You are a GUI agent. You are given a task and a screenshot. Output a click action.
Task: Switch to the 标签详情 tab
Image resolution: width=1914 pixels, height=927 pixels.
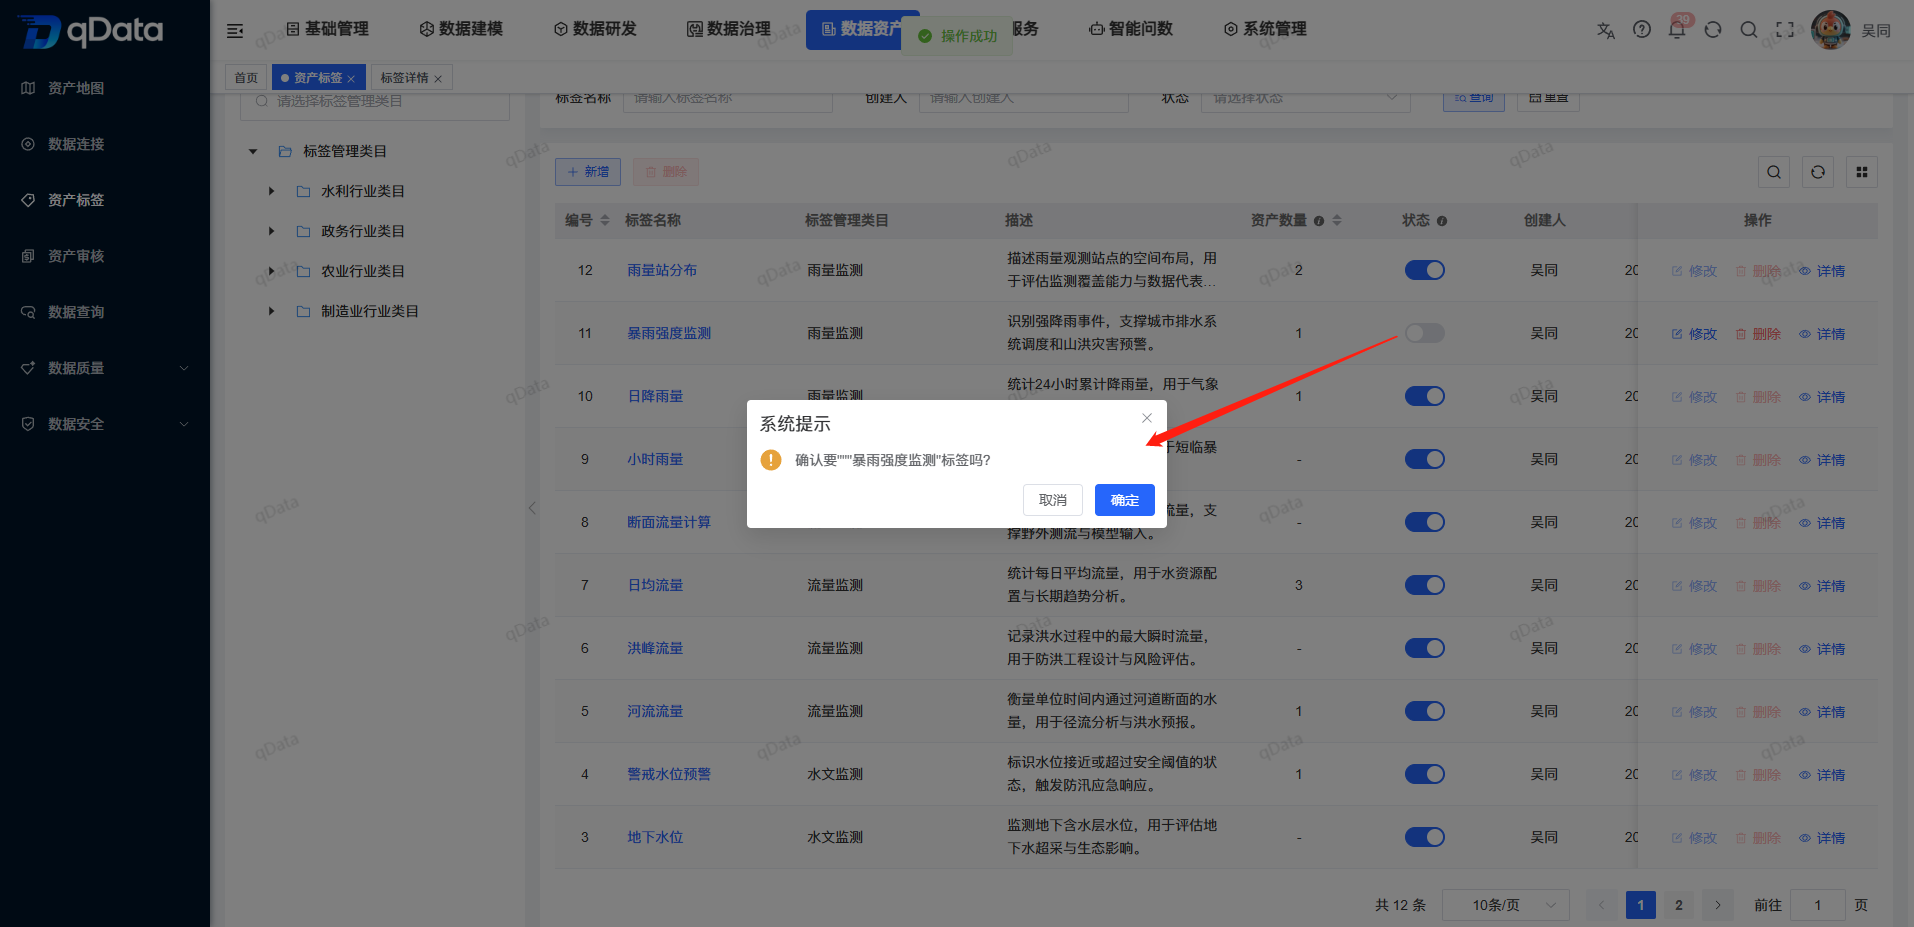(404, 77)
